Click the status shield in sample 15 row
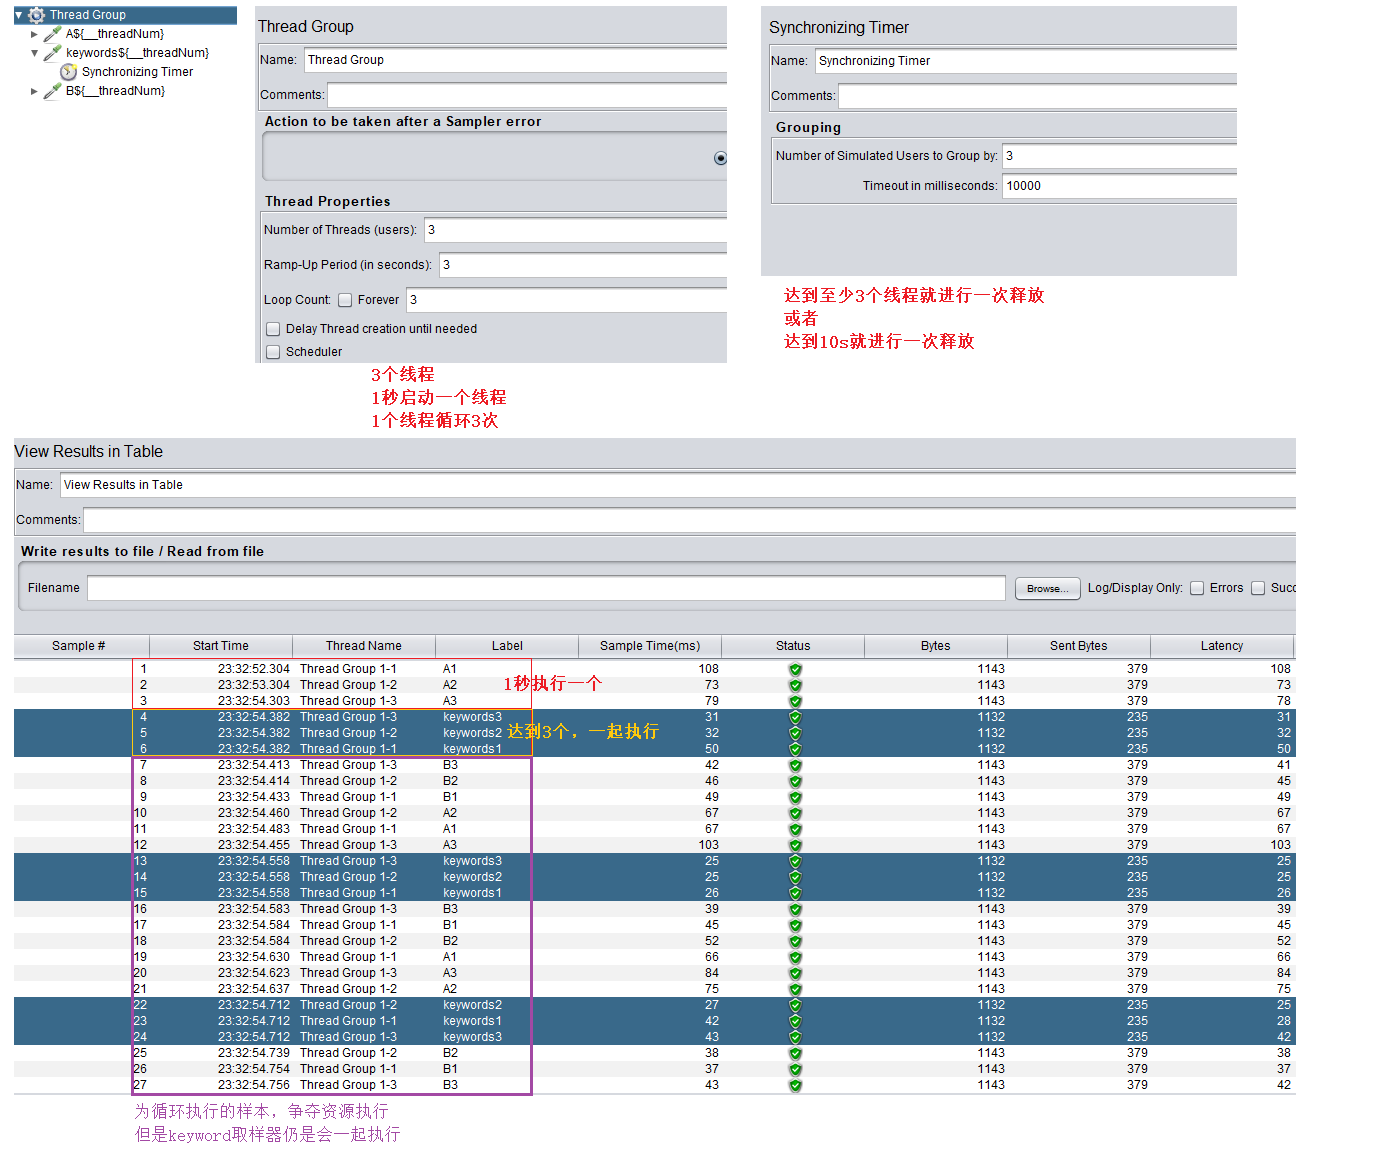1399x1171 pixels. tap(795, 894)
